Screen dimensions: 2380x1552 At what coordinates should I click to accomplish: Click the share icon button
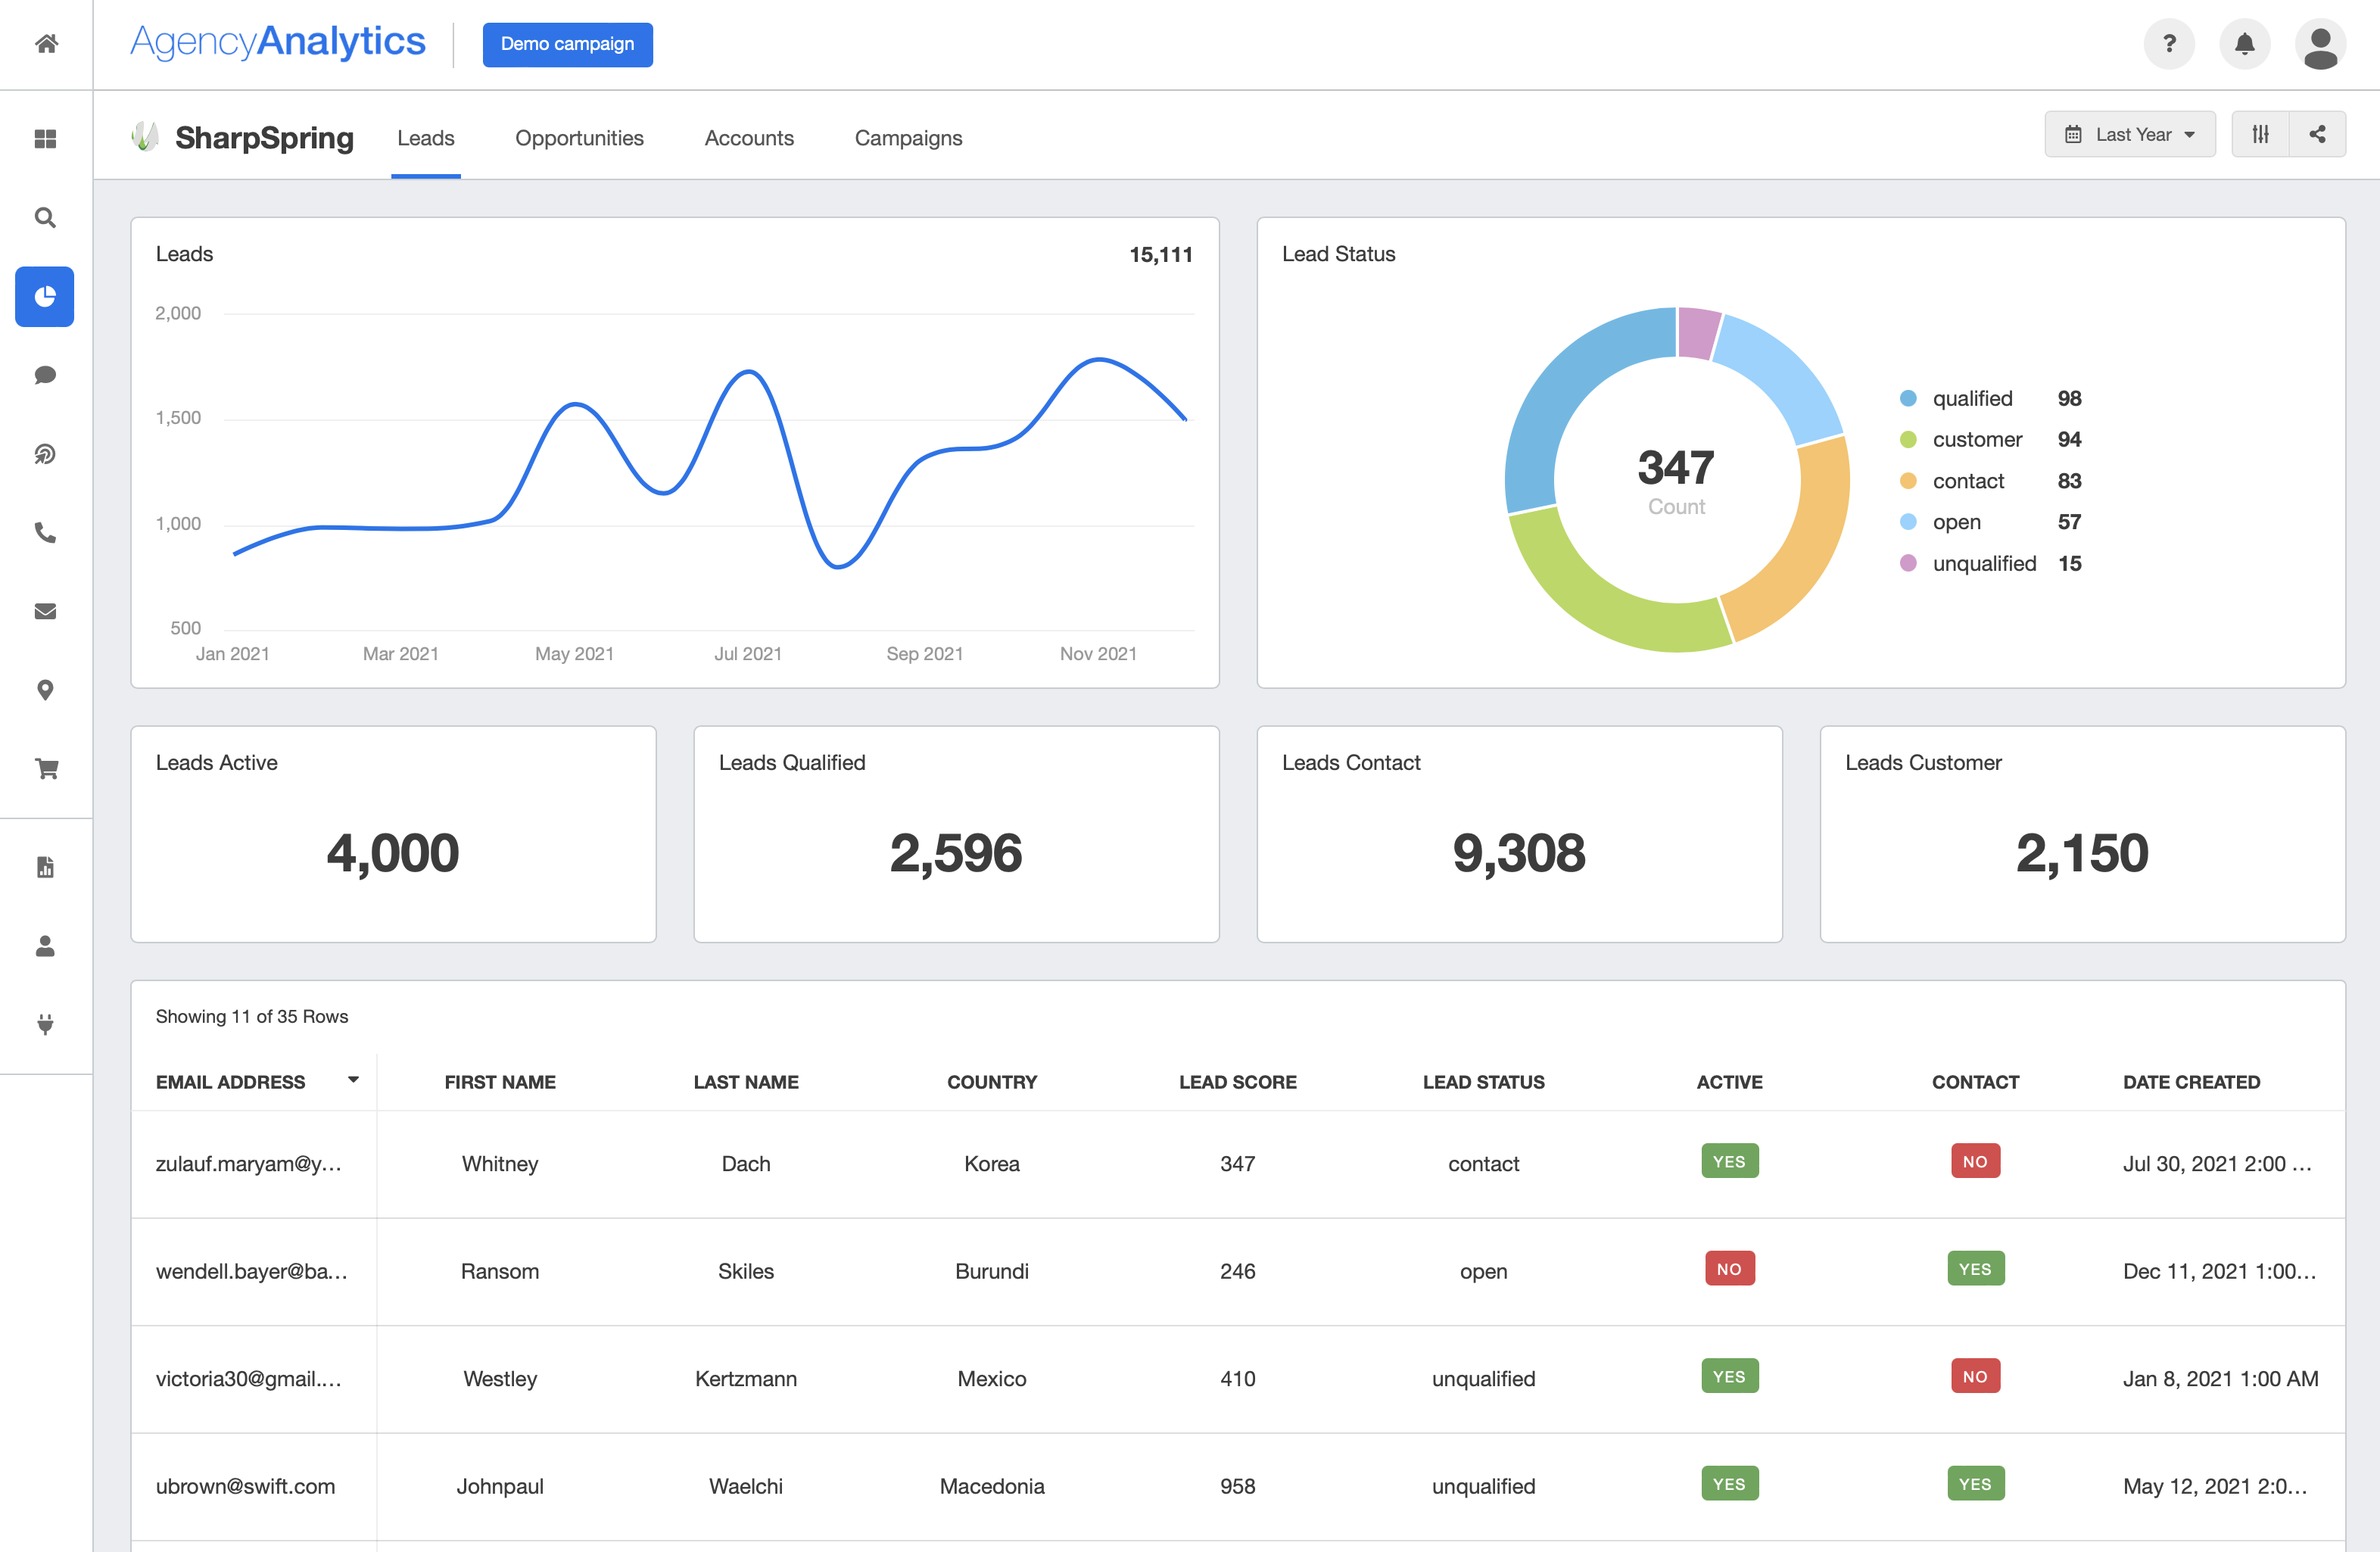[2317, 134]
